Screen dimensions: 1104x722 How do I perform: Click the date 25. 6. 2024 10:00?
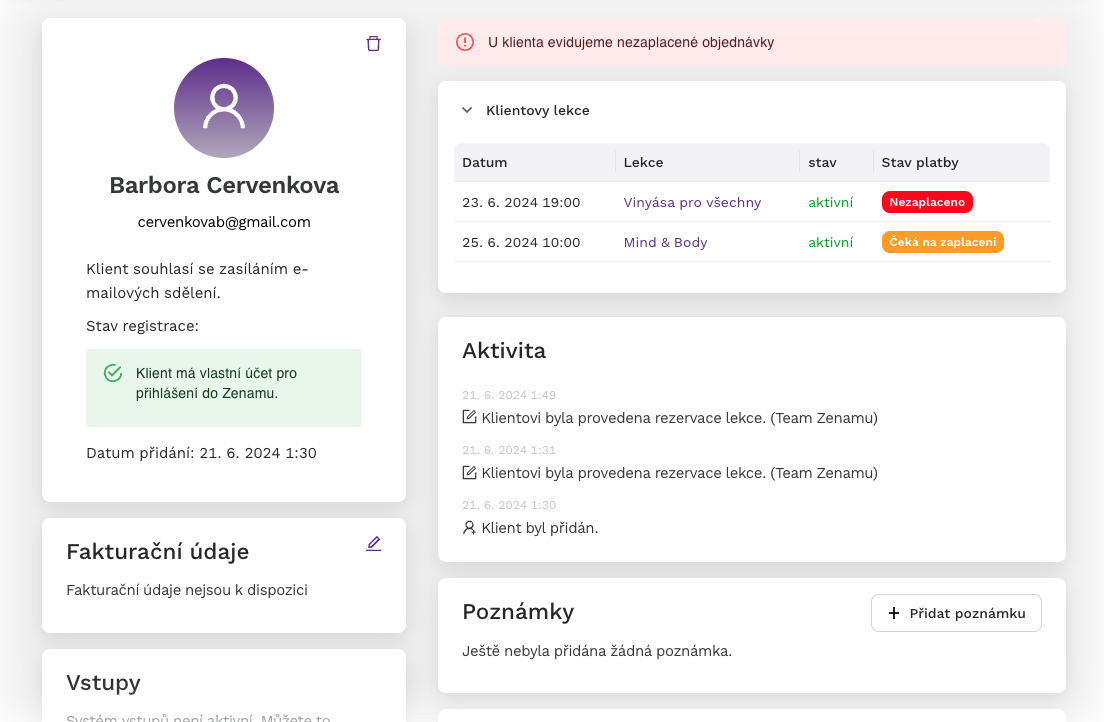click(521, 242)
